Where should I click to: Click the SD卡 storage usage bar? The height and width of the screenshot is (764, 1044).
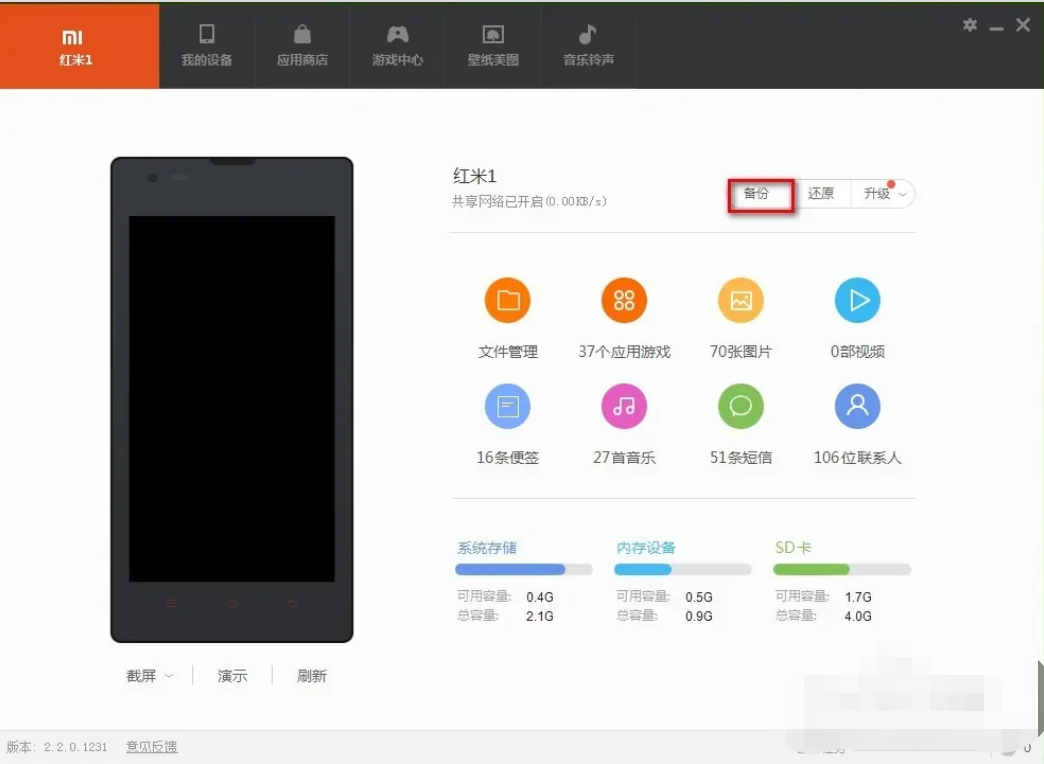click(x=842, y=570)
